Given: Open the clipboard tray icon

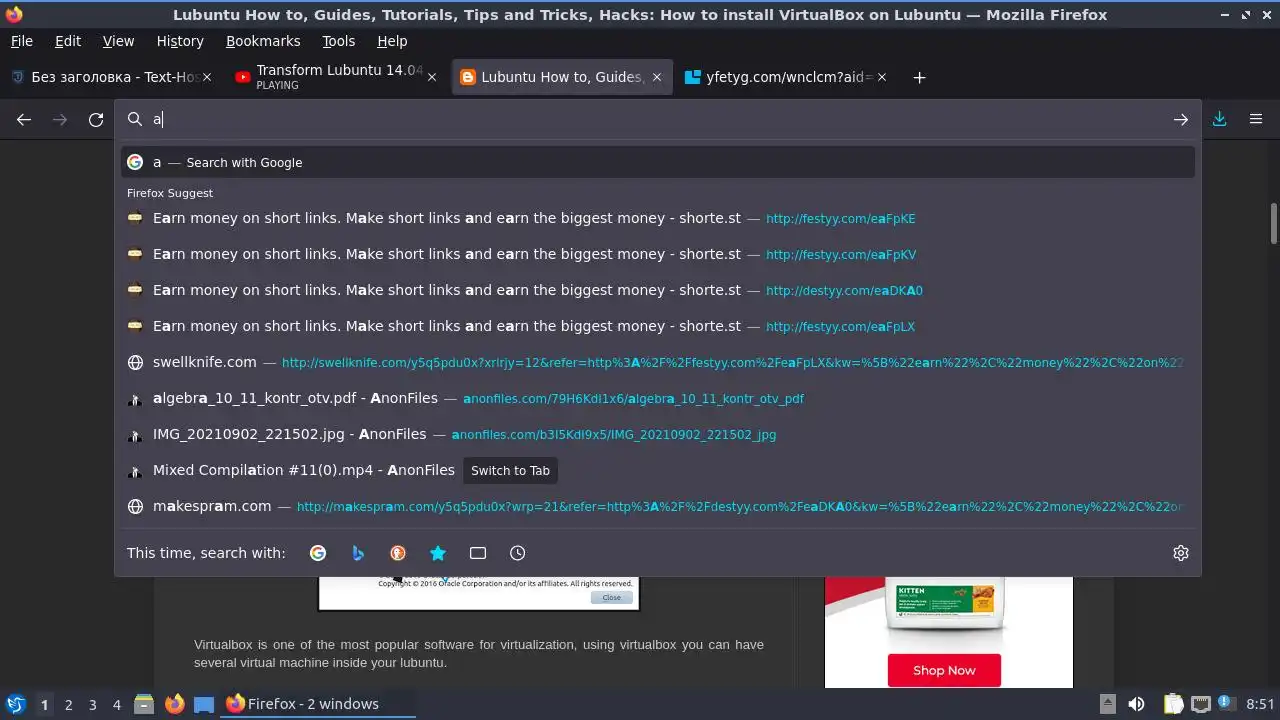Looking at the screenshot, I should pos(1174,704).
